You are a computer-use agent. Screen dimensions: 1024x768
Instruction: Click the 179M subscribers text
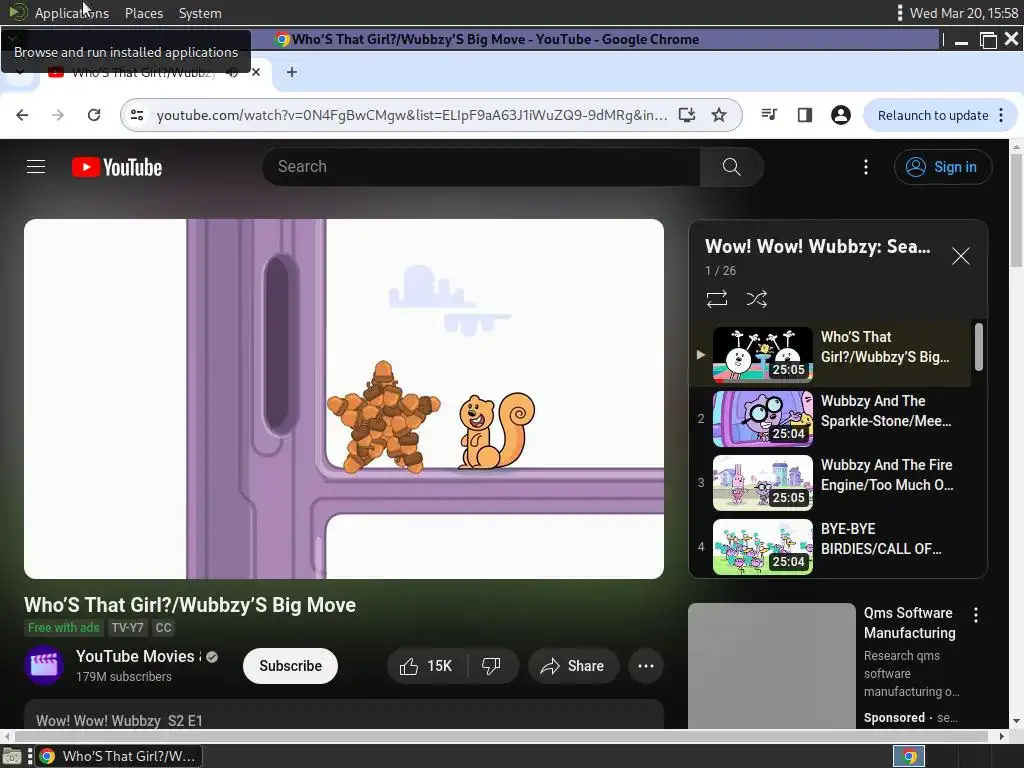pos(123,677)
